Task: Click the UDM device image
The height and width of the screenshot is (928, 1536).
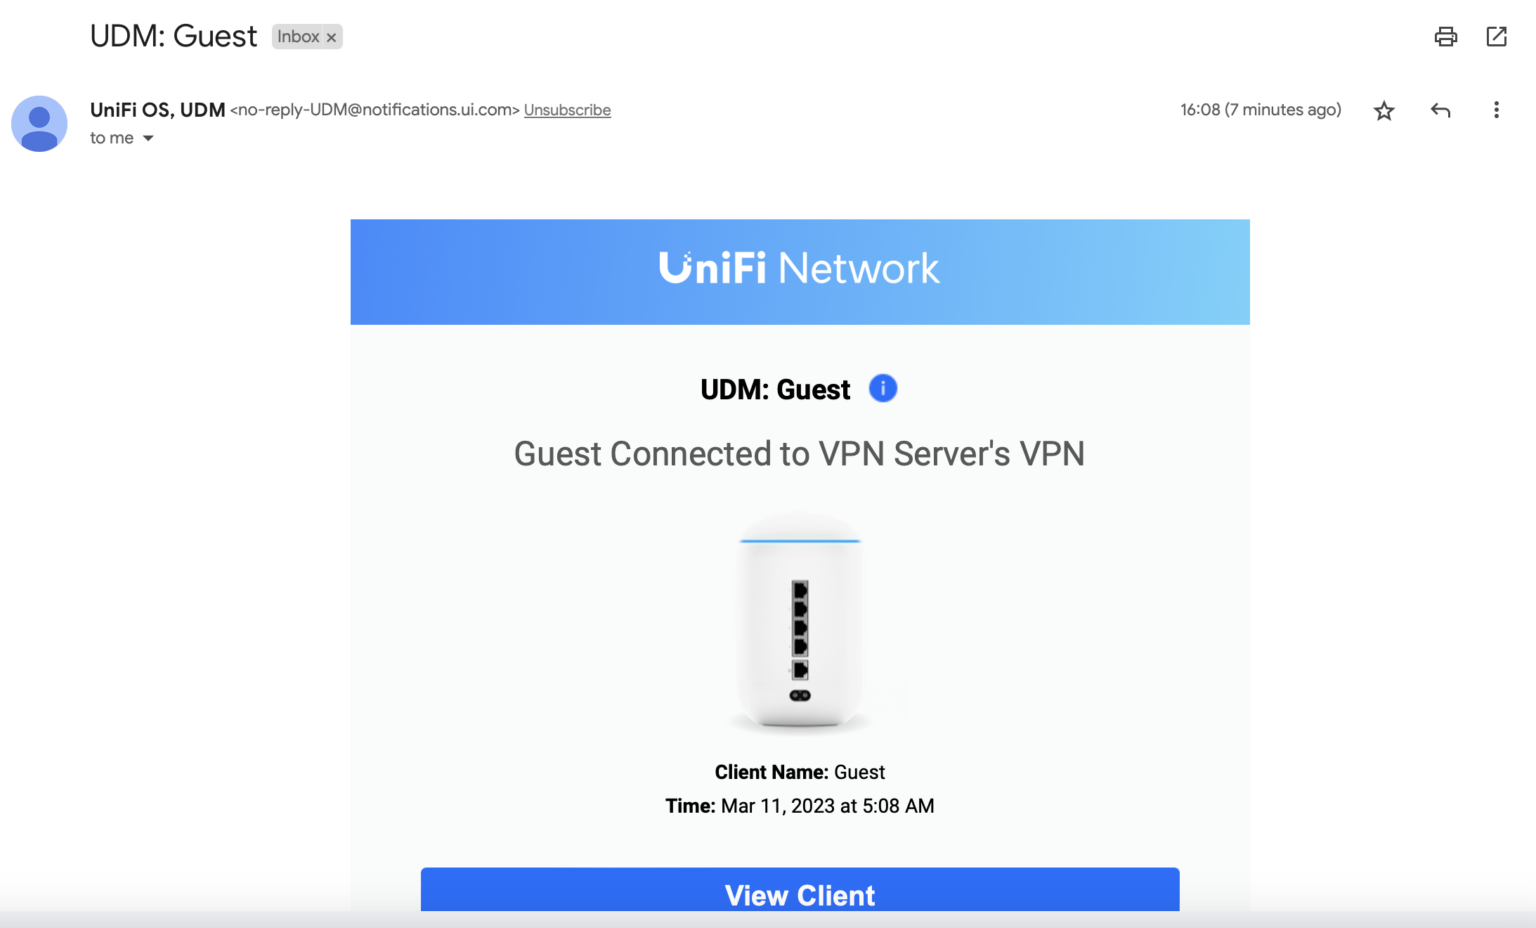Action: coord(799,622)
